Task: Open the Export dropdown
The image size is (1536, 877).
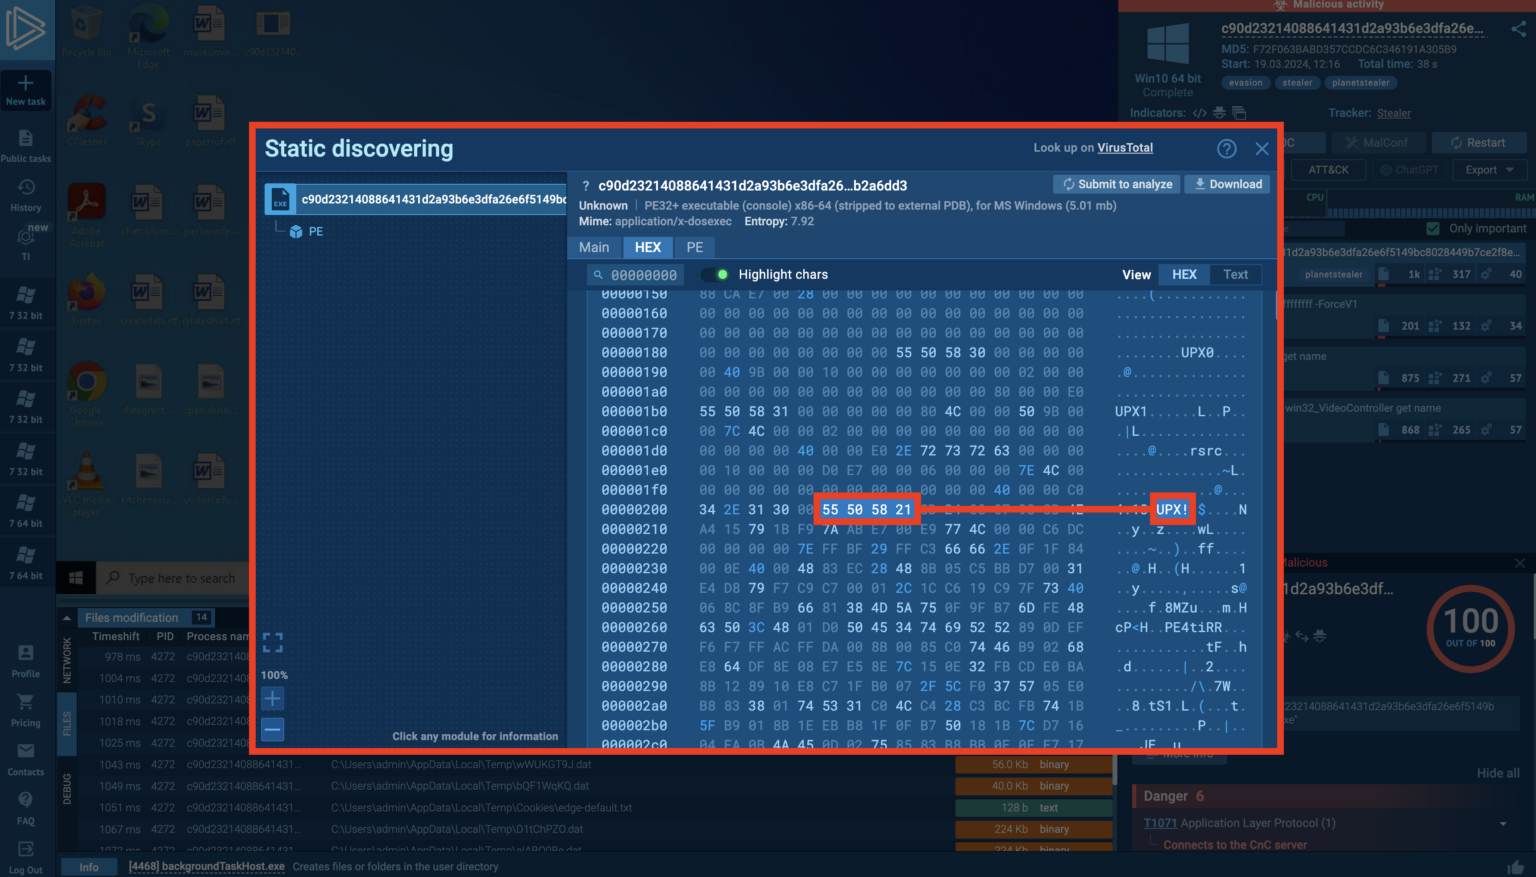Action: click(x=1488, y=170)
